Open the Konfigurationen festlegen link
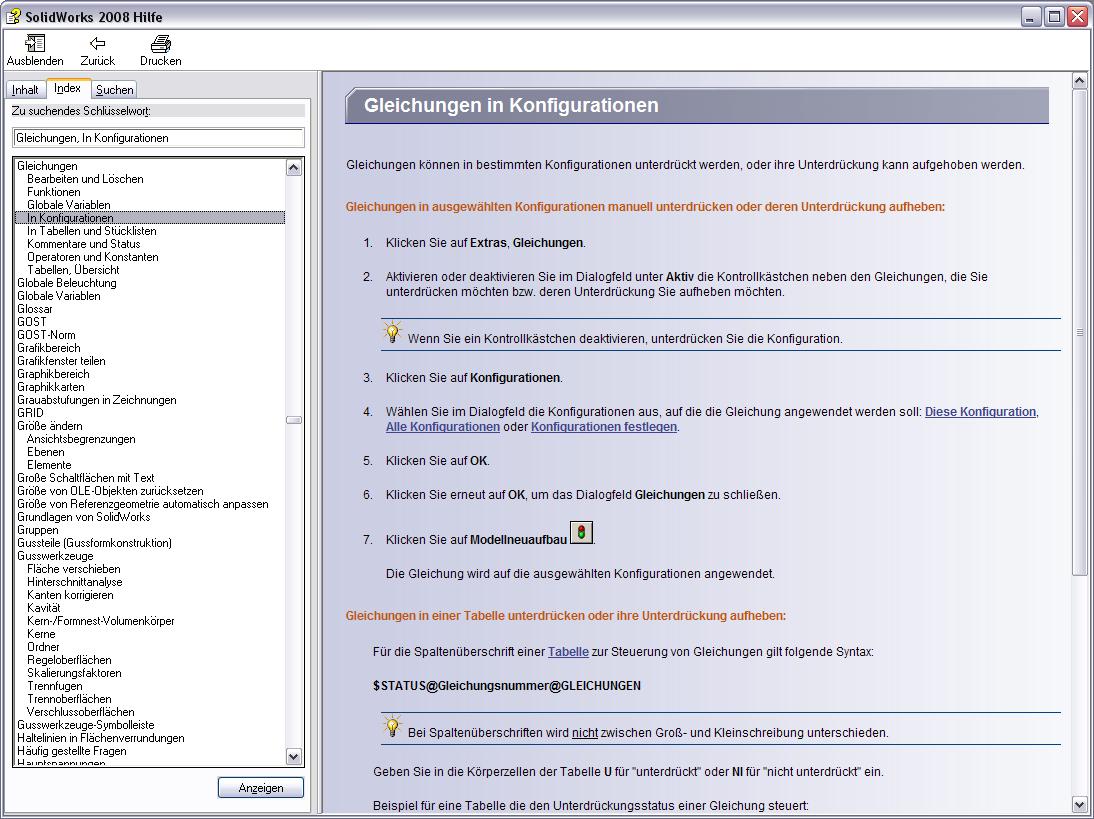 pos(604,426)
